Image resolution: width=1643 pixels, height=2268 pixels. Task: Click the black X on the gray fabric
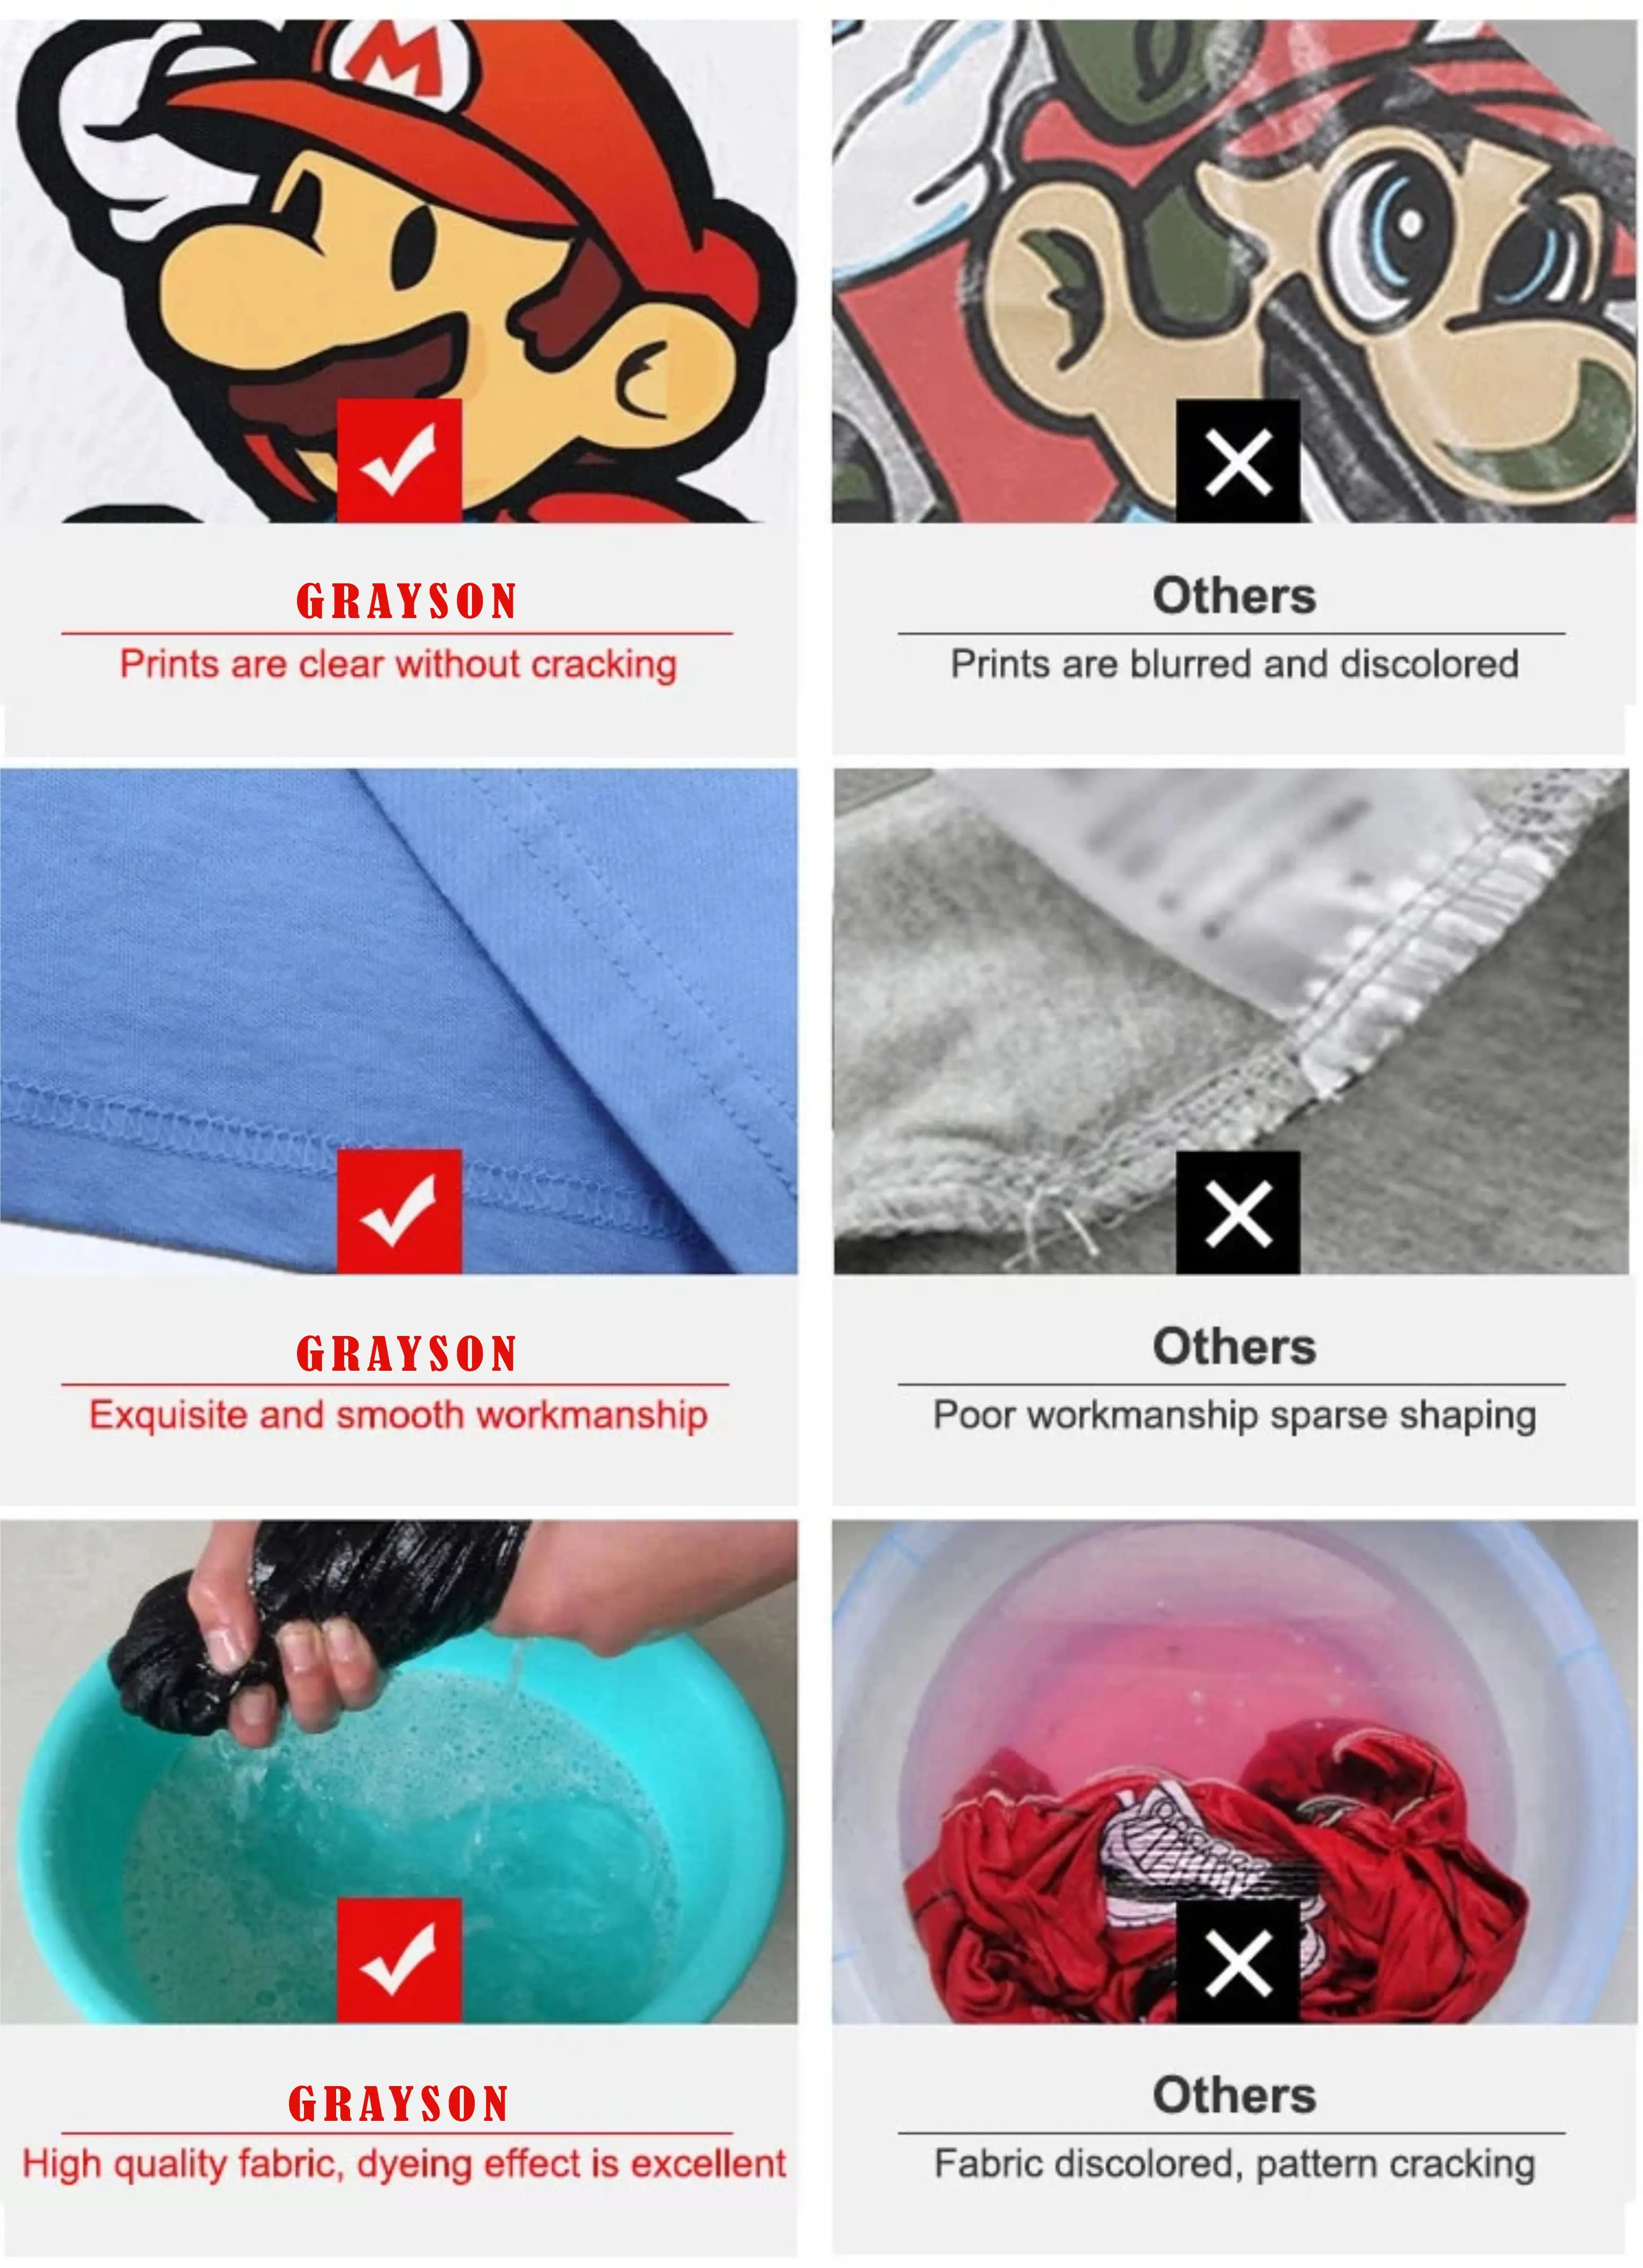(x=1238, y=1212)
